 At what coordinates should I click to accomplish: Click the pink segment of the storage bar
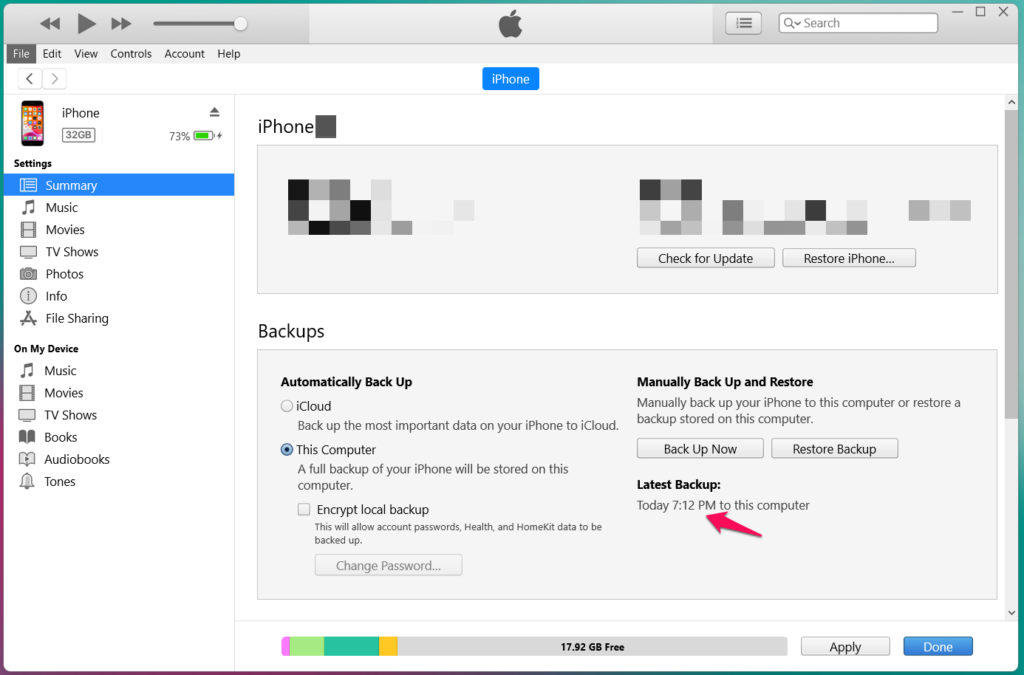coord(285,646)
